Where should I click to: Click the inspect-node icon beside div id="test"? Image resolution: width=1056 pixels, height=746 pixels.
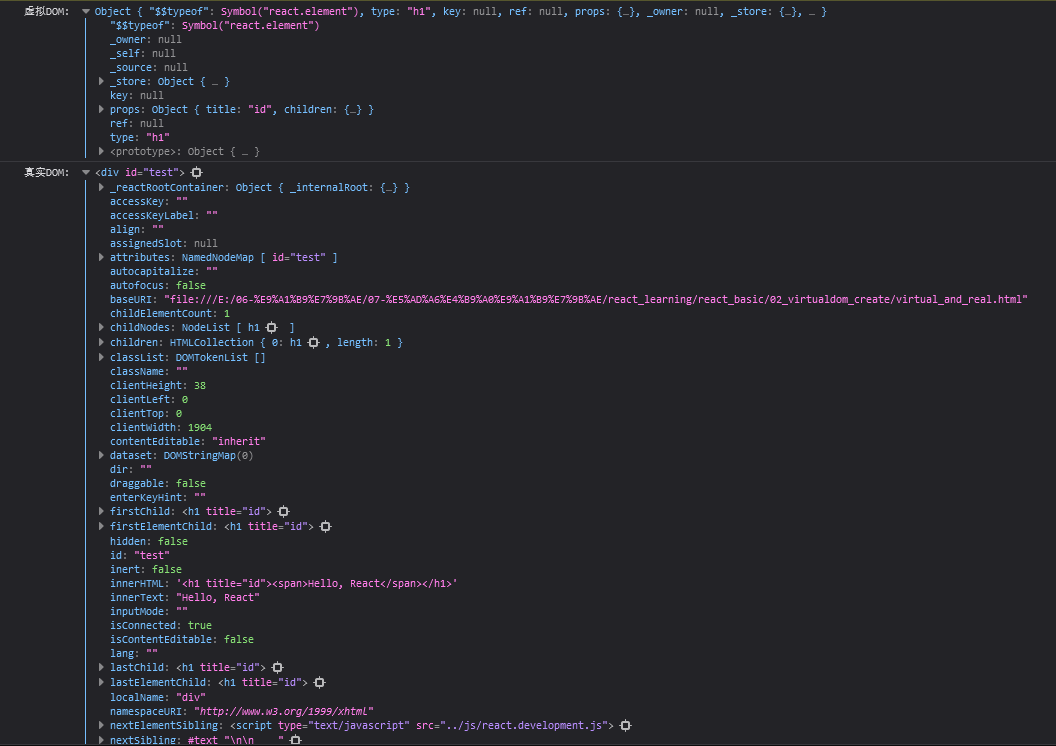click(197, 173)
